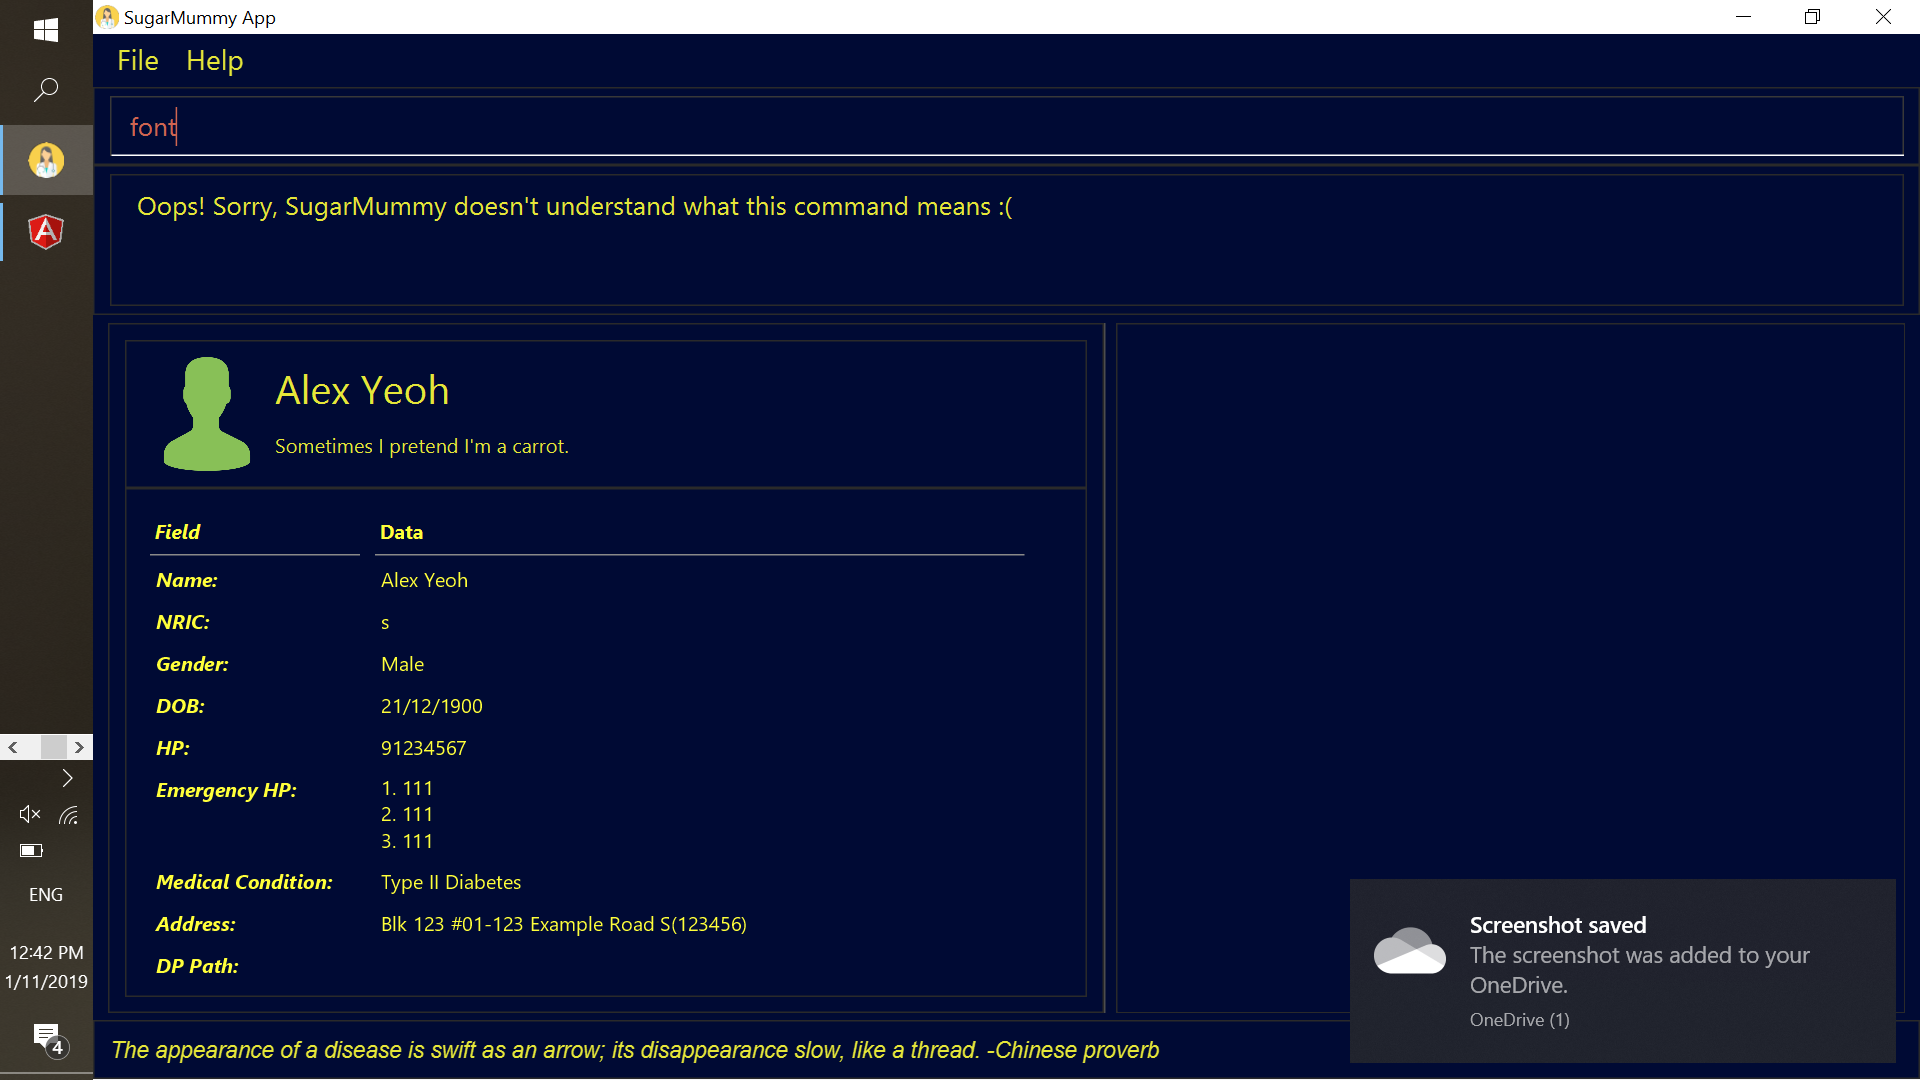Open the network Wi-Fi tray icon
Viewport: 1920px width, 1080px height.
(68, 815)
